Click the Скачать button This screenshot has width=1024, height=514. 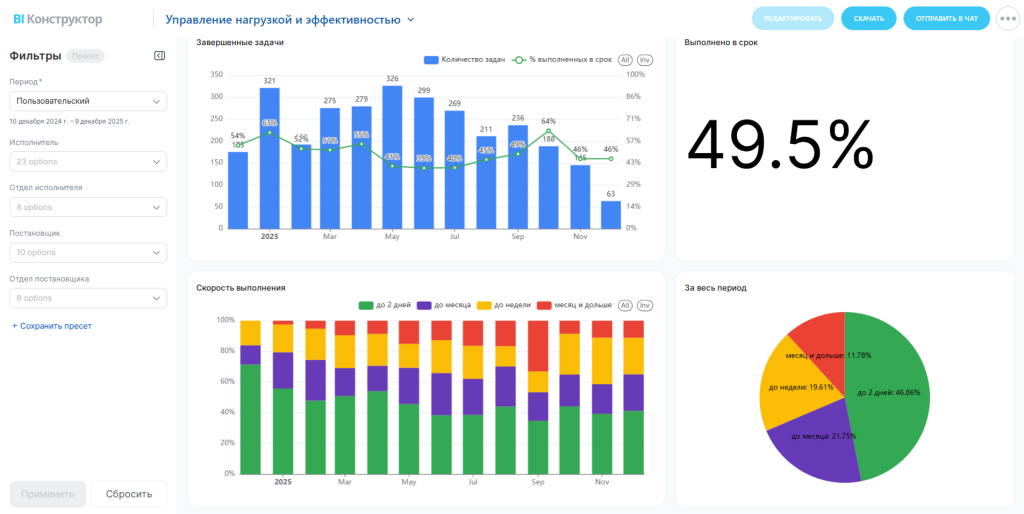pyautogui.click(x=869, y=19)
